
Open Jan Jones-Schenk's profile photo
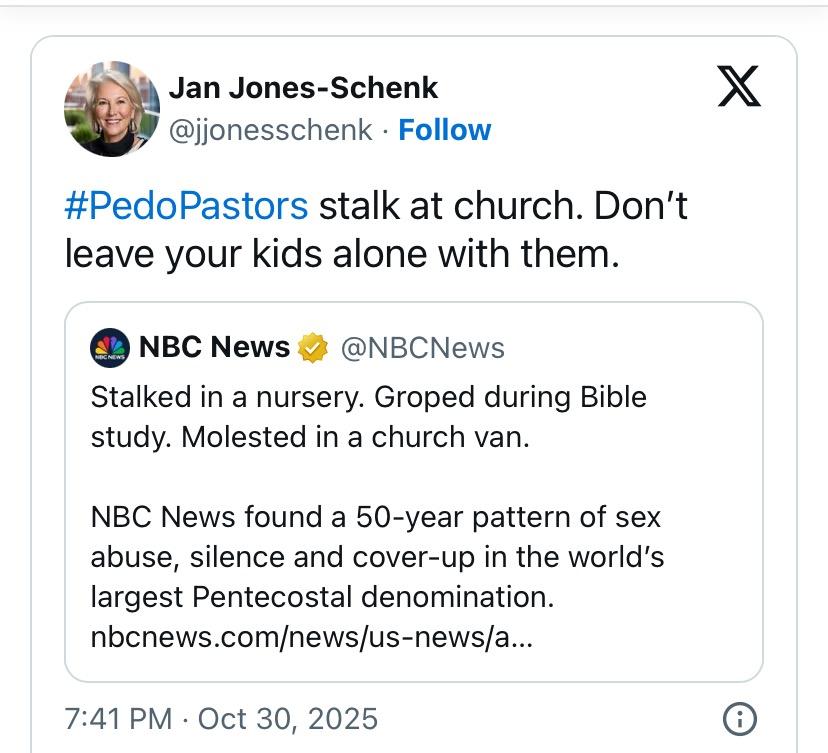pos(112,109)
